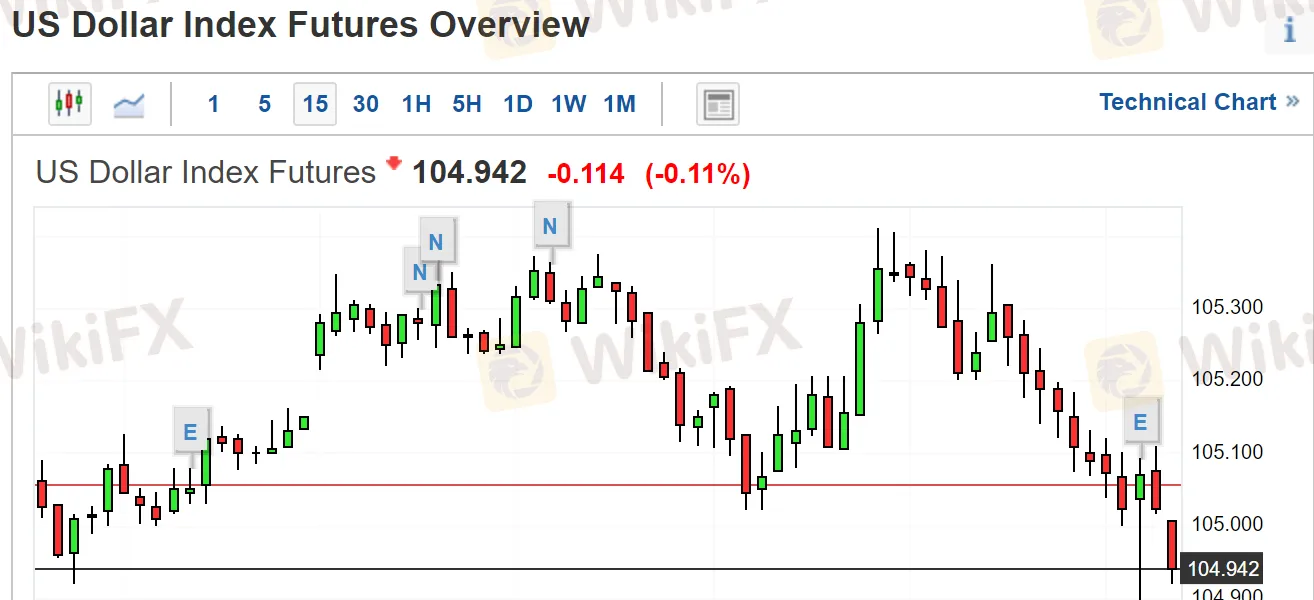
Task: Choose the 5H timeframe
Action: [x=467, y=104]
